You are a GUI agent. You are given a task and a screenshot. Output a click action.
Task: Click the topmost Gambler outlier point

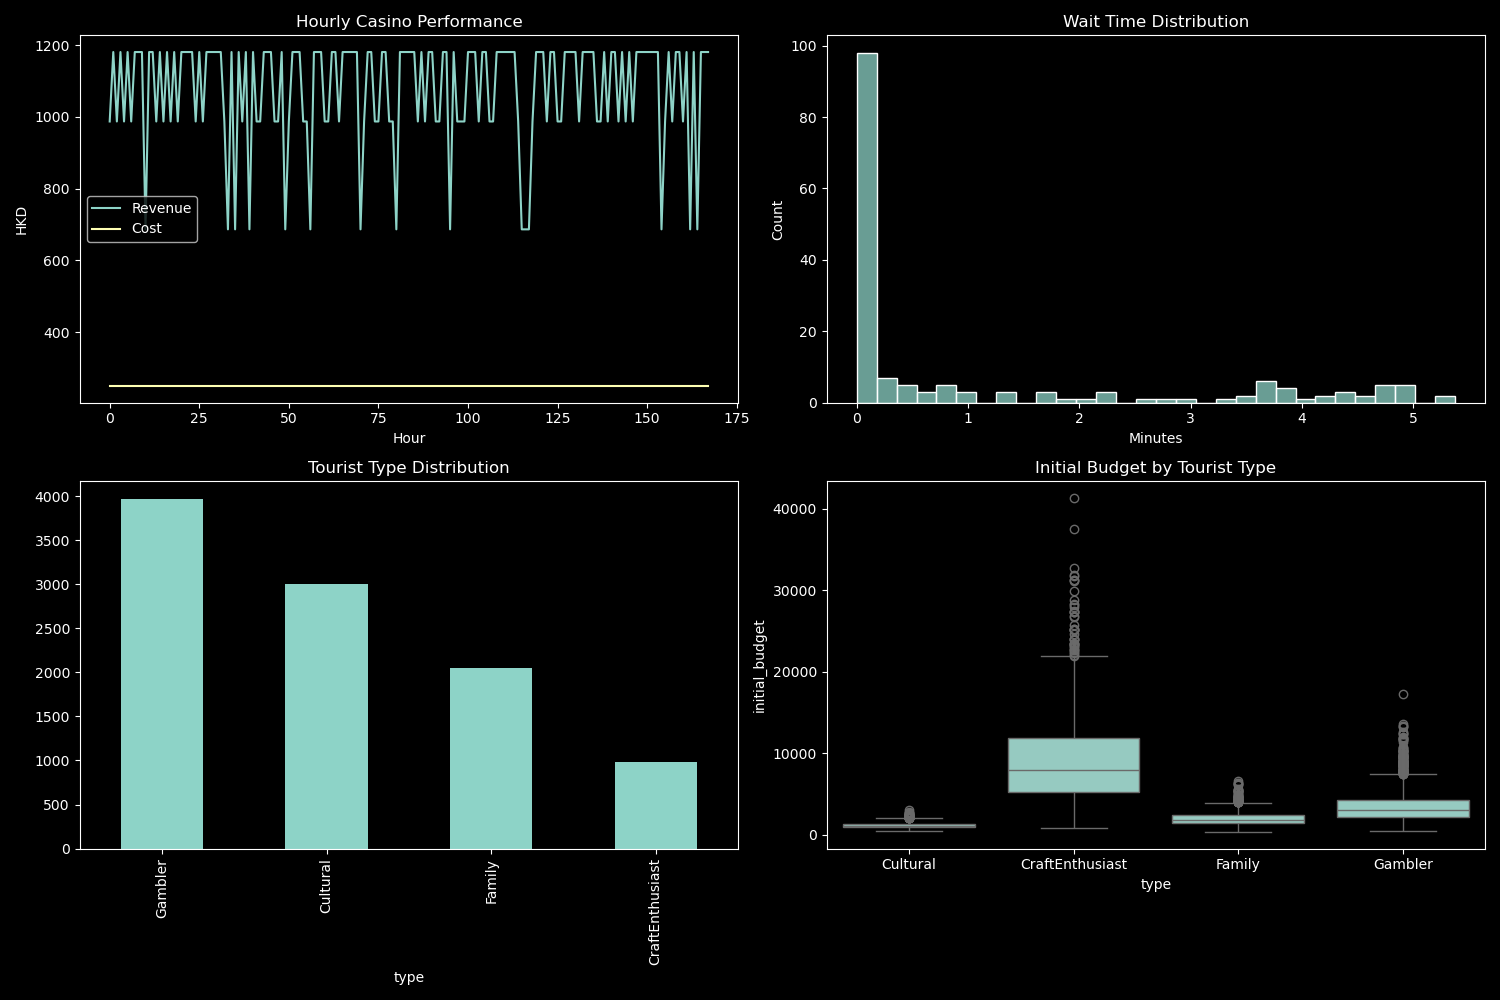point(1403,694)
